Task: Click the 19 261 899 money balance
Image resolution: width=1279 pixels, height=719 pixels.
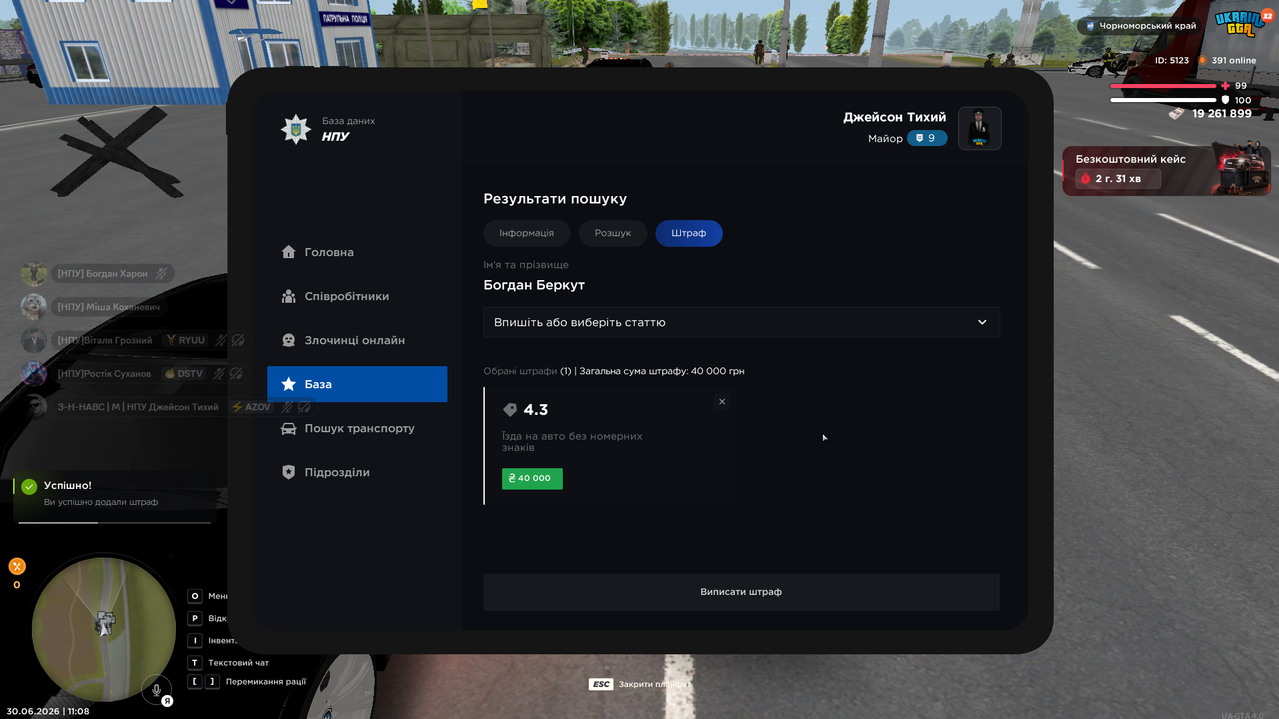Action: 1221,114
